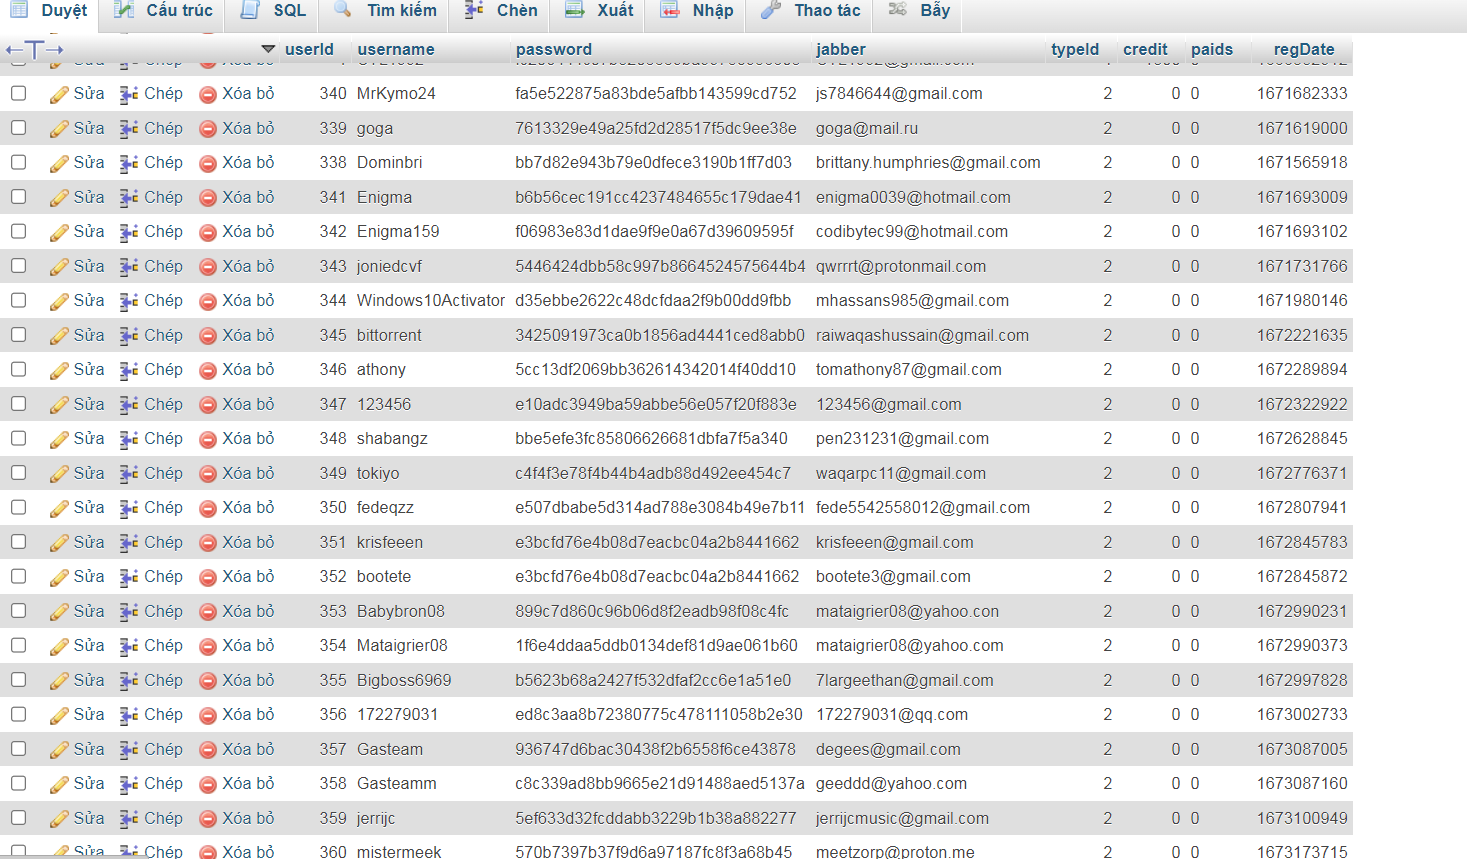Sort table by userId column
This screenshot has width=1467, height=859.
(x=309, y=49)
